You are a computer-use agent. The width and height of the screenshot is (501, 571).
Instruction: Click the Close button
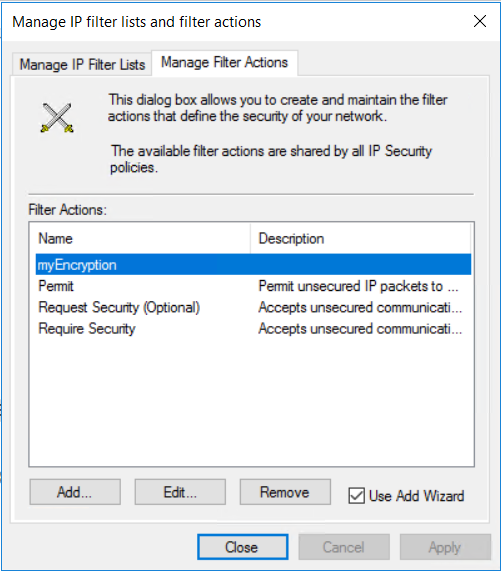242,547
